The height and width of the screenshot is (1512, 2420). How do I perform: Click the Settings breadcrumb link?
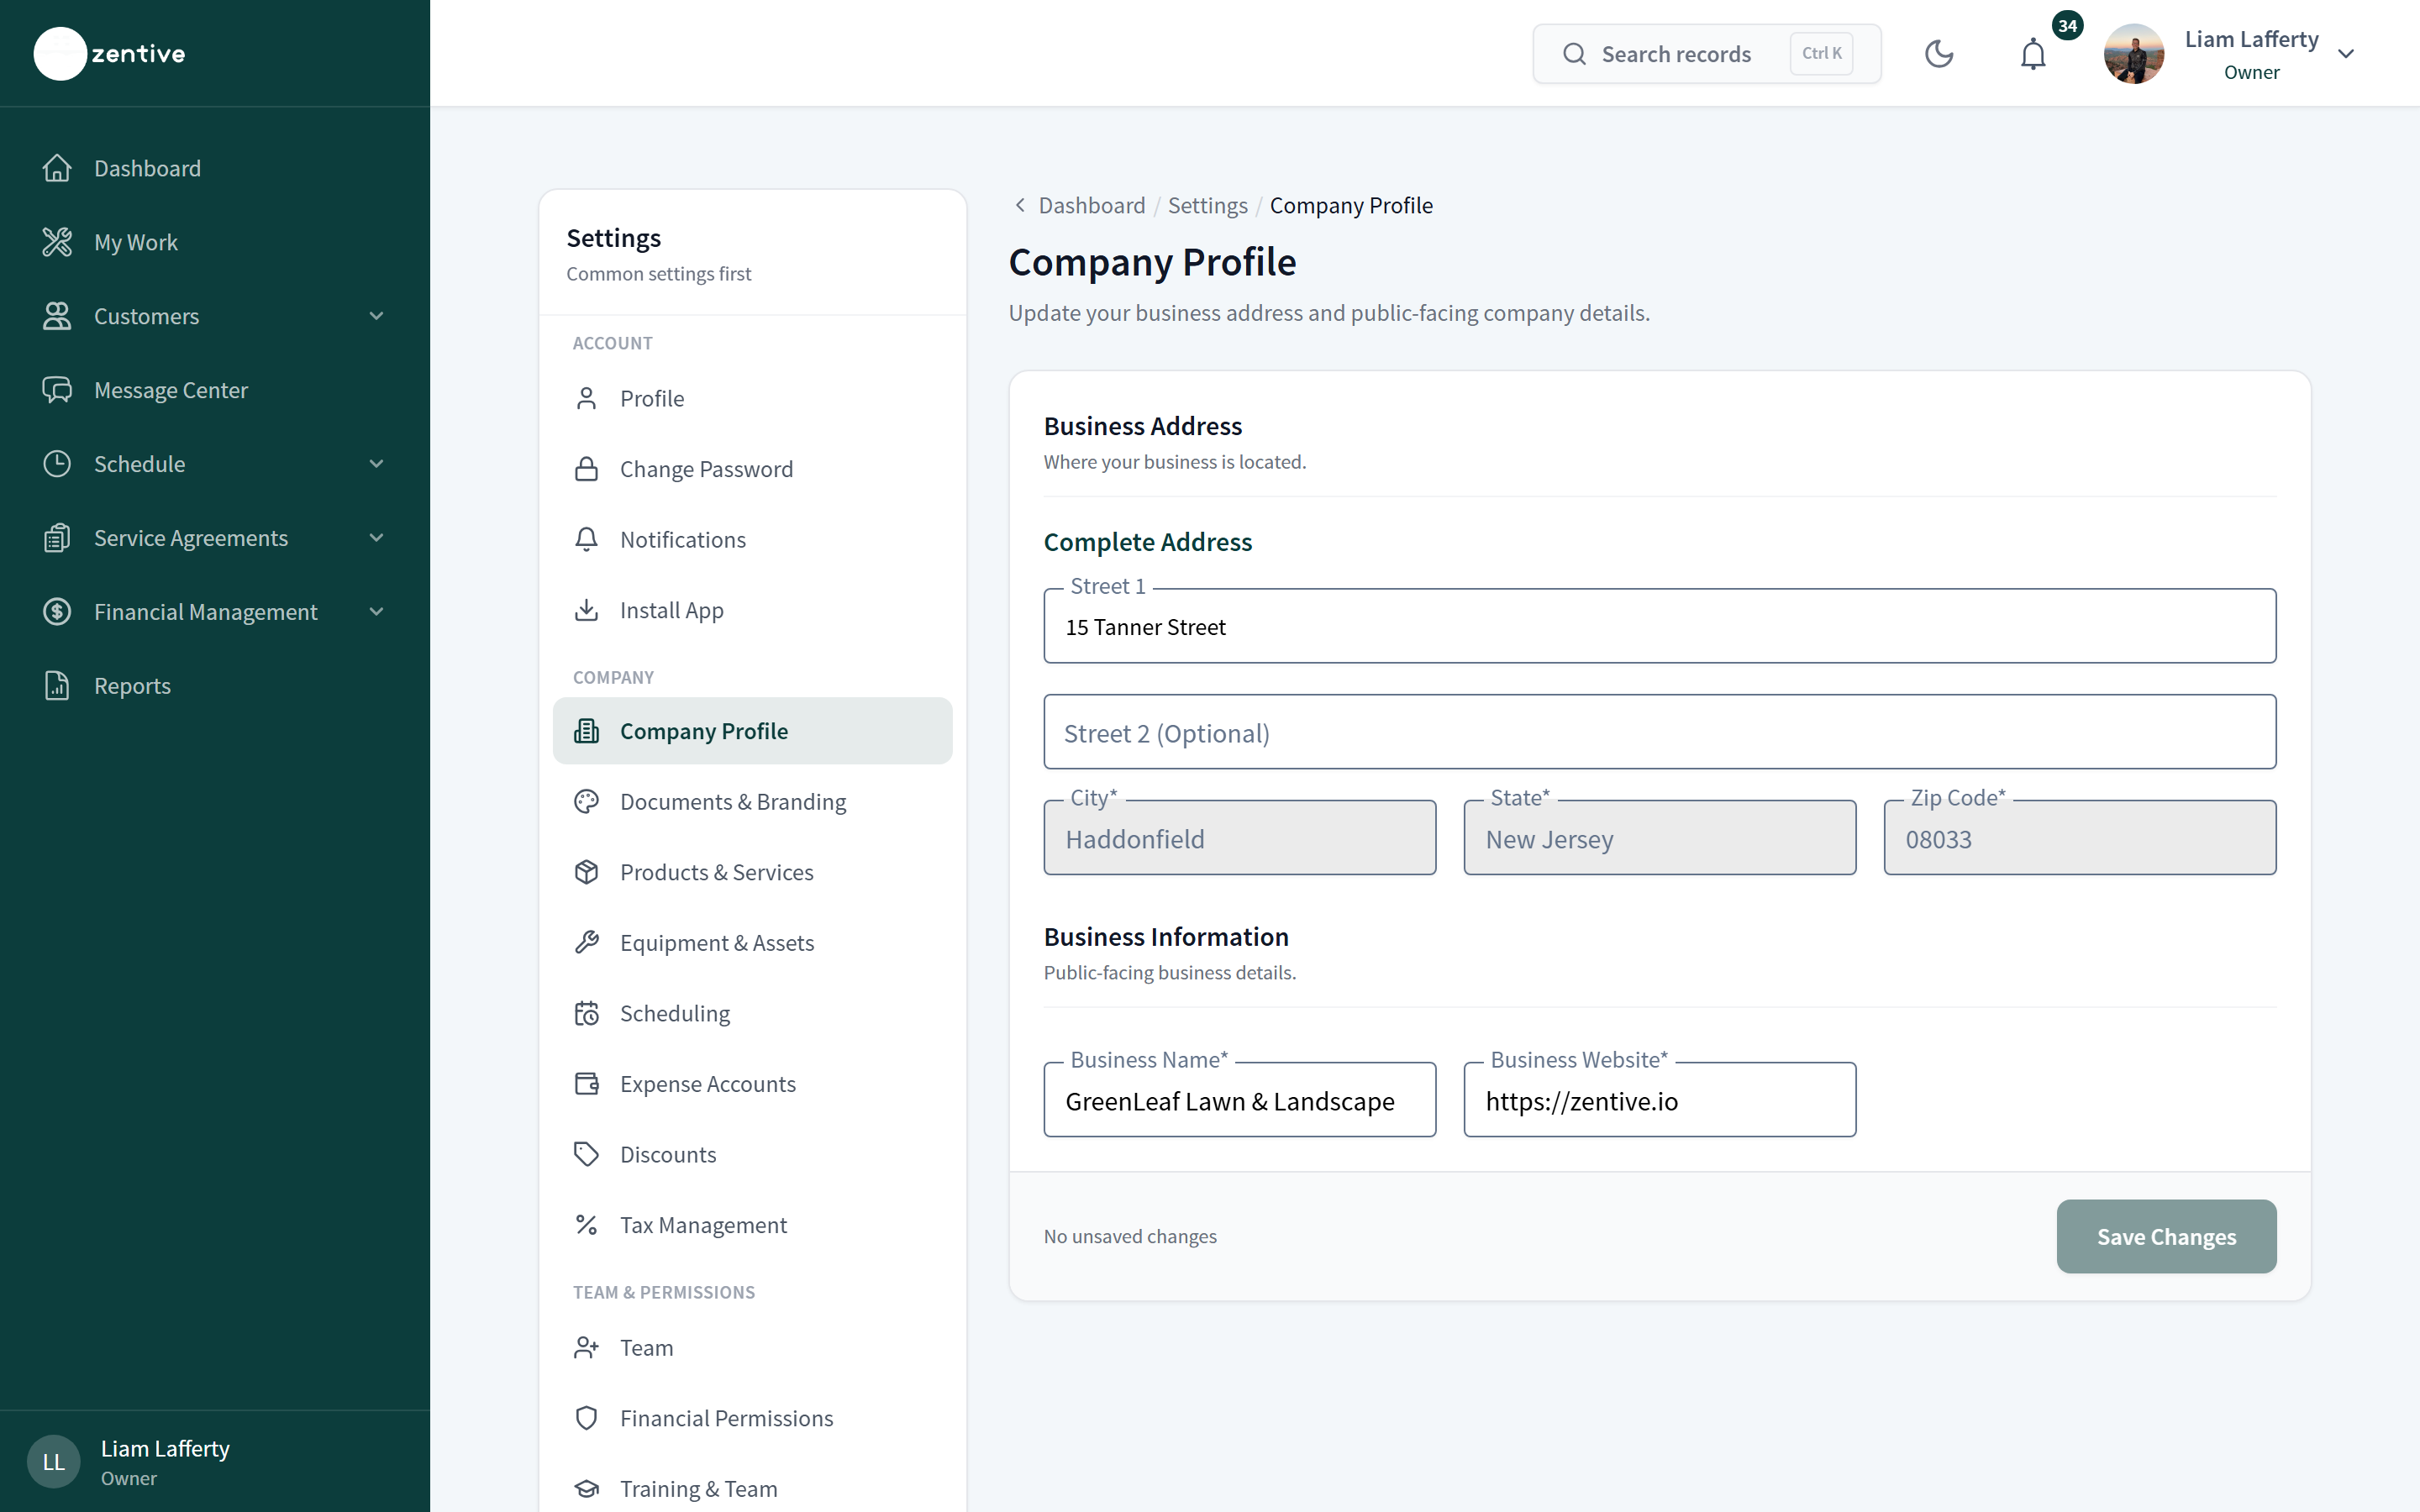[x=1208, y=205]
